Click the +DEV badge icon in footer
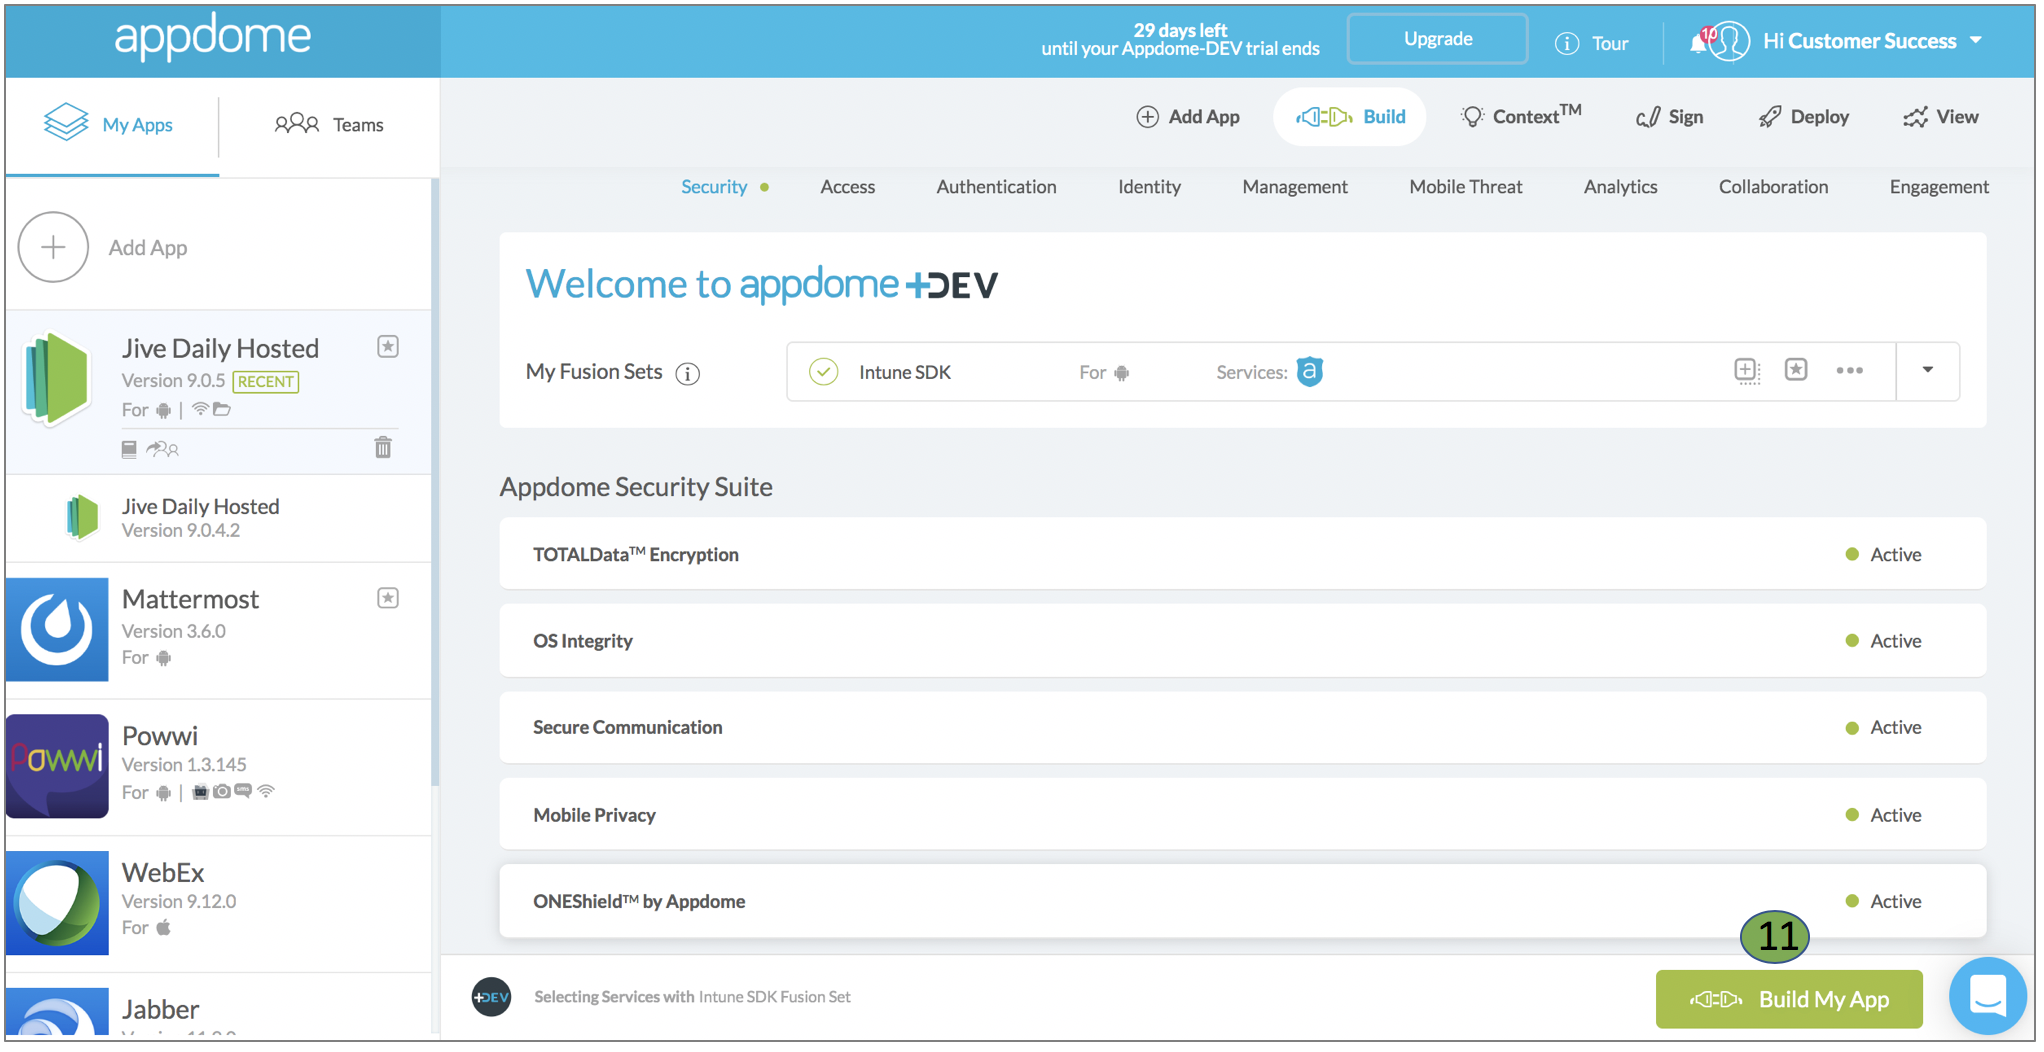 [491, 997]
